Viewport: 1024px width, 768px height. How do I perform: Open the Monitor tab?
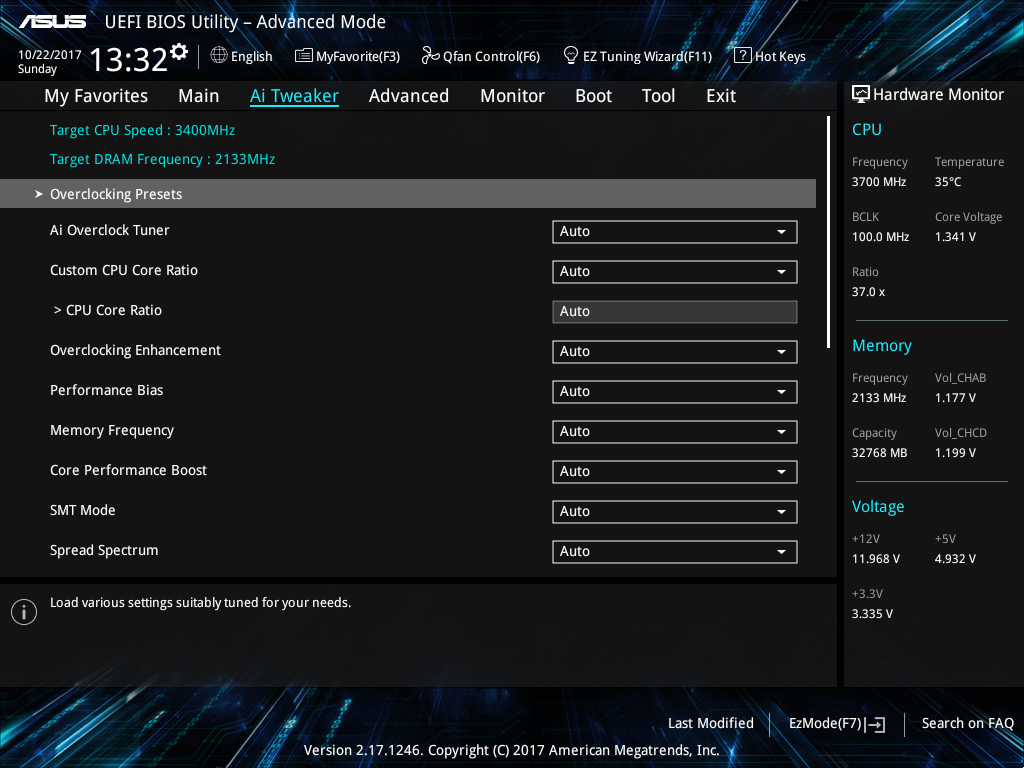pos(512,96)
